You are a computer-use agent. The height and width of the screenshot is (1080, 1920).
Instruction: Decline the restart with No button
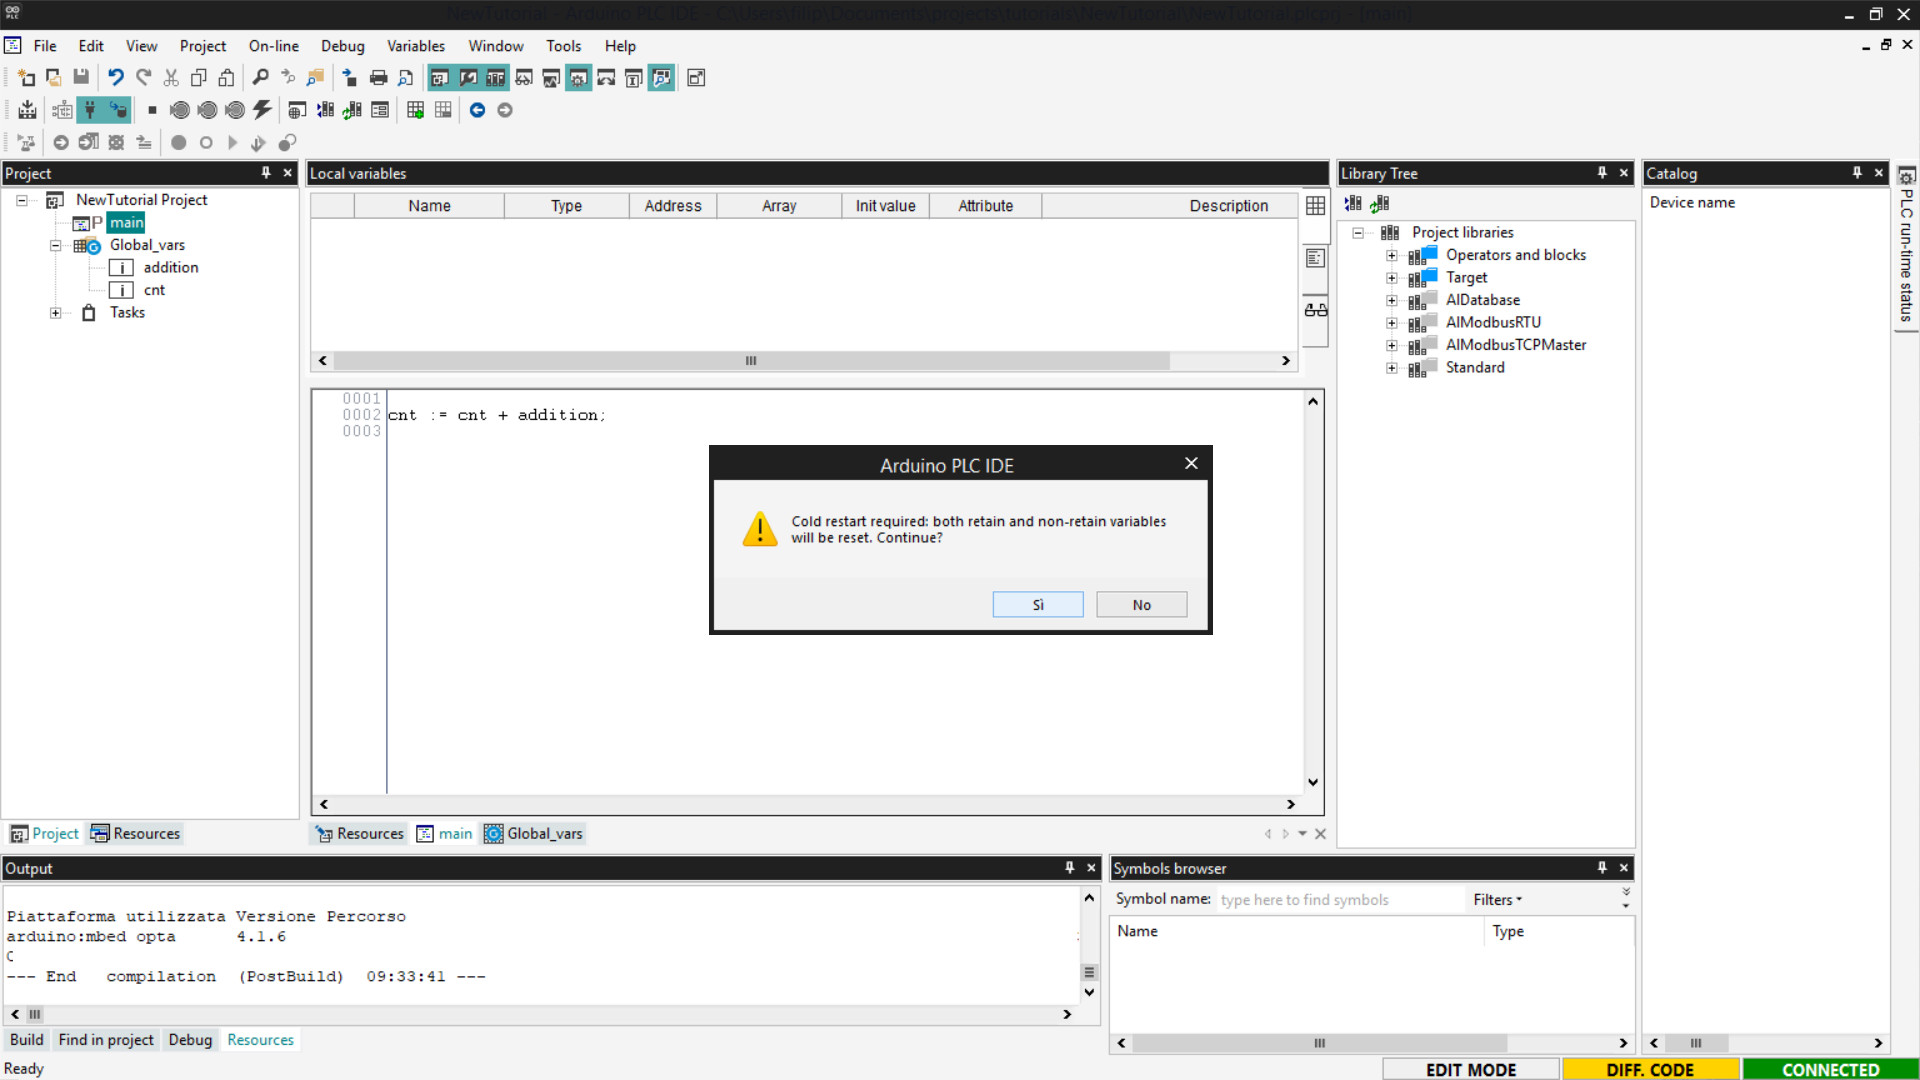(x=1141, y=605)
